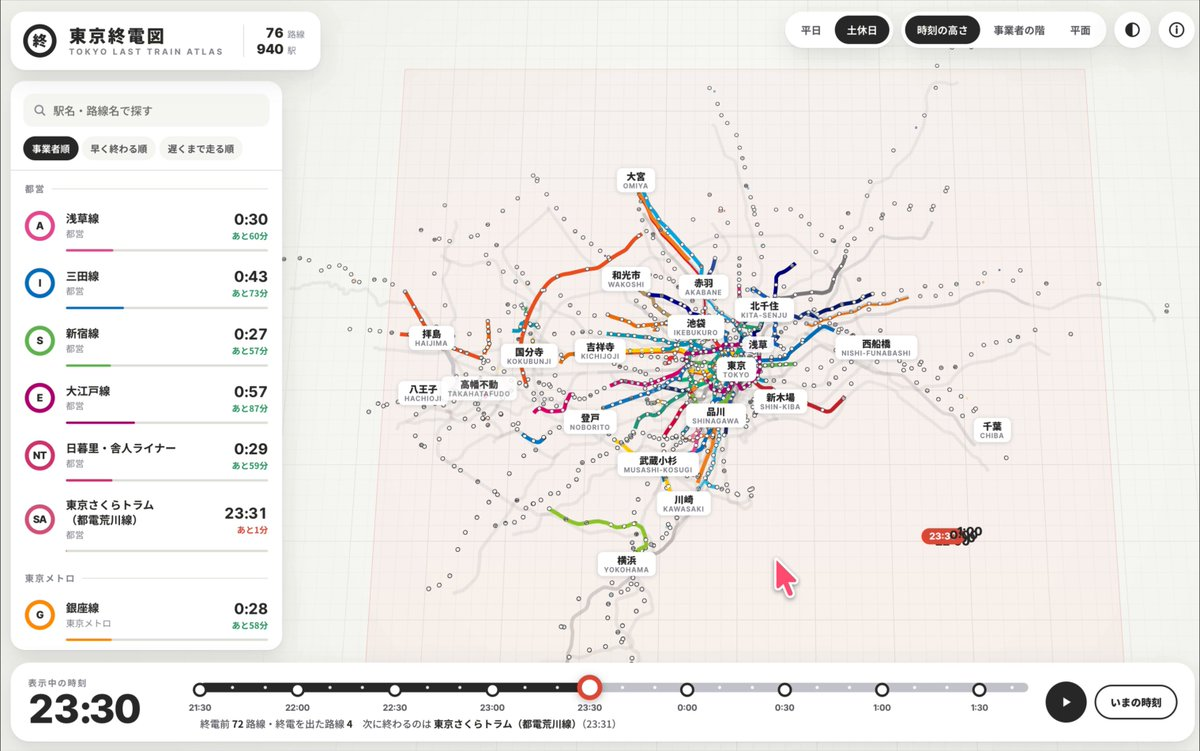Open the info (i) panel icon
This screenshot has height=751, width=1200.
[x=1176, y=30]
